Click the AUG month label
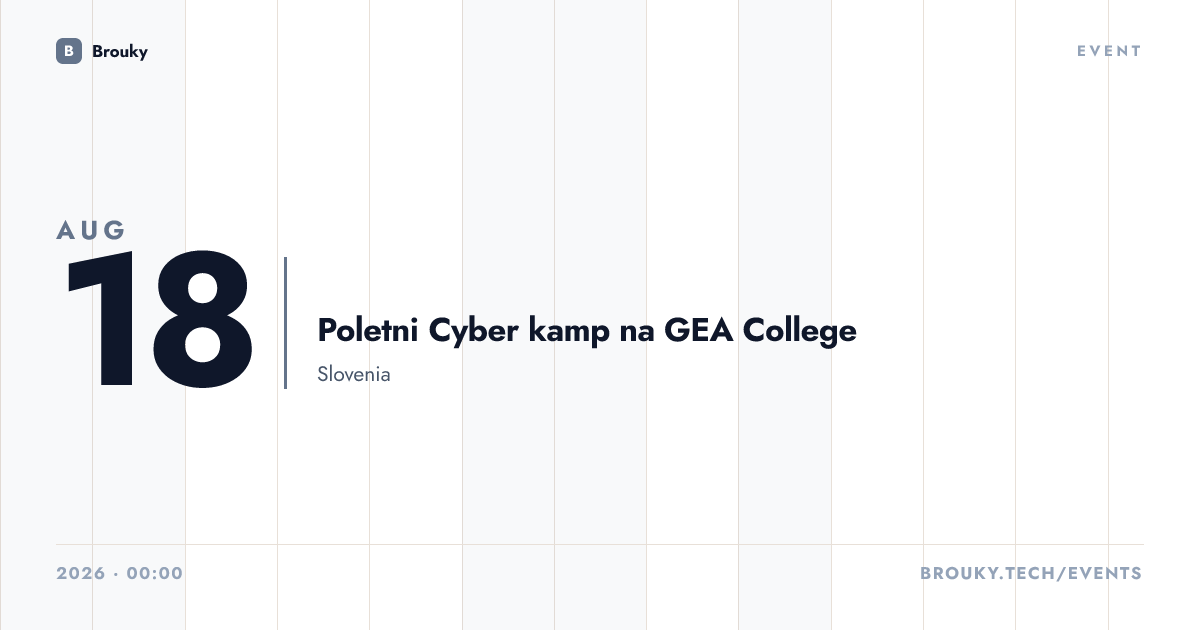1200x630 pixels. pyautogui.click(x=91, y=230)
